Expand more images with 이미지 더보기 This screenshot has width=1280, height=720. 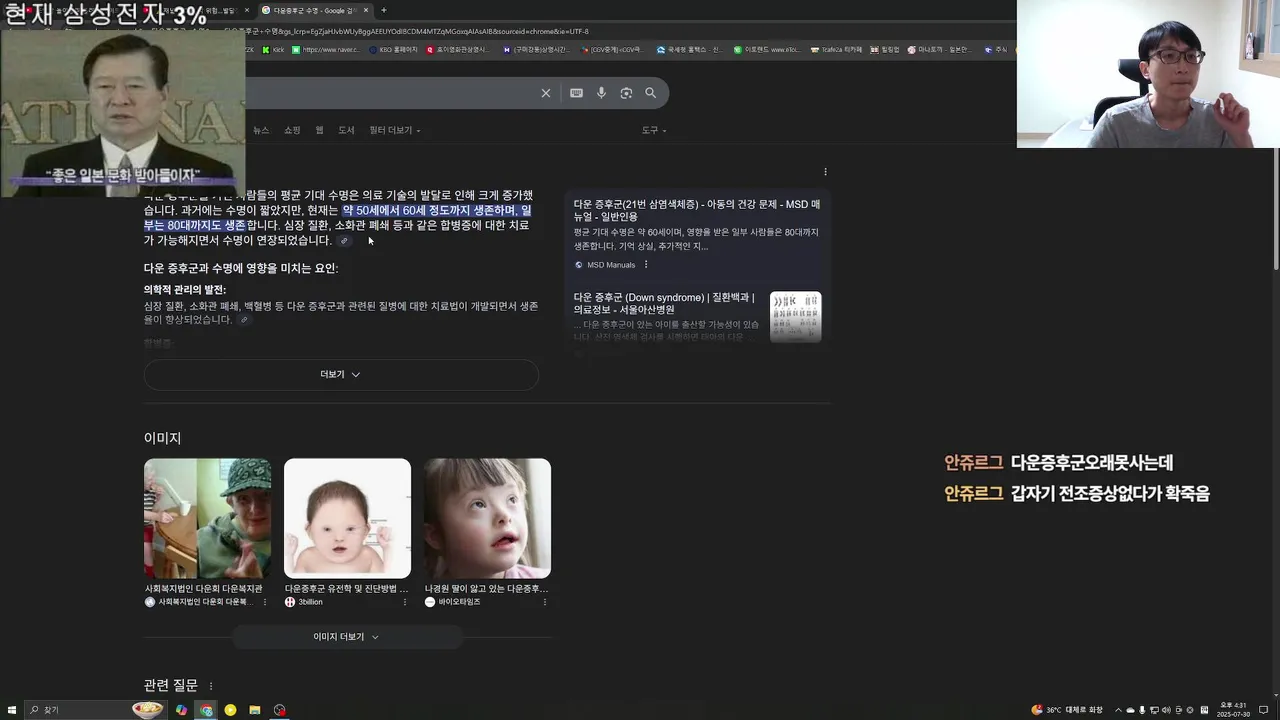coord(346,637)
